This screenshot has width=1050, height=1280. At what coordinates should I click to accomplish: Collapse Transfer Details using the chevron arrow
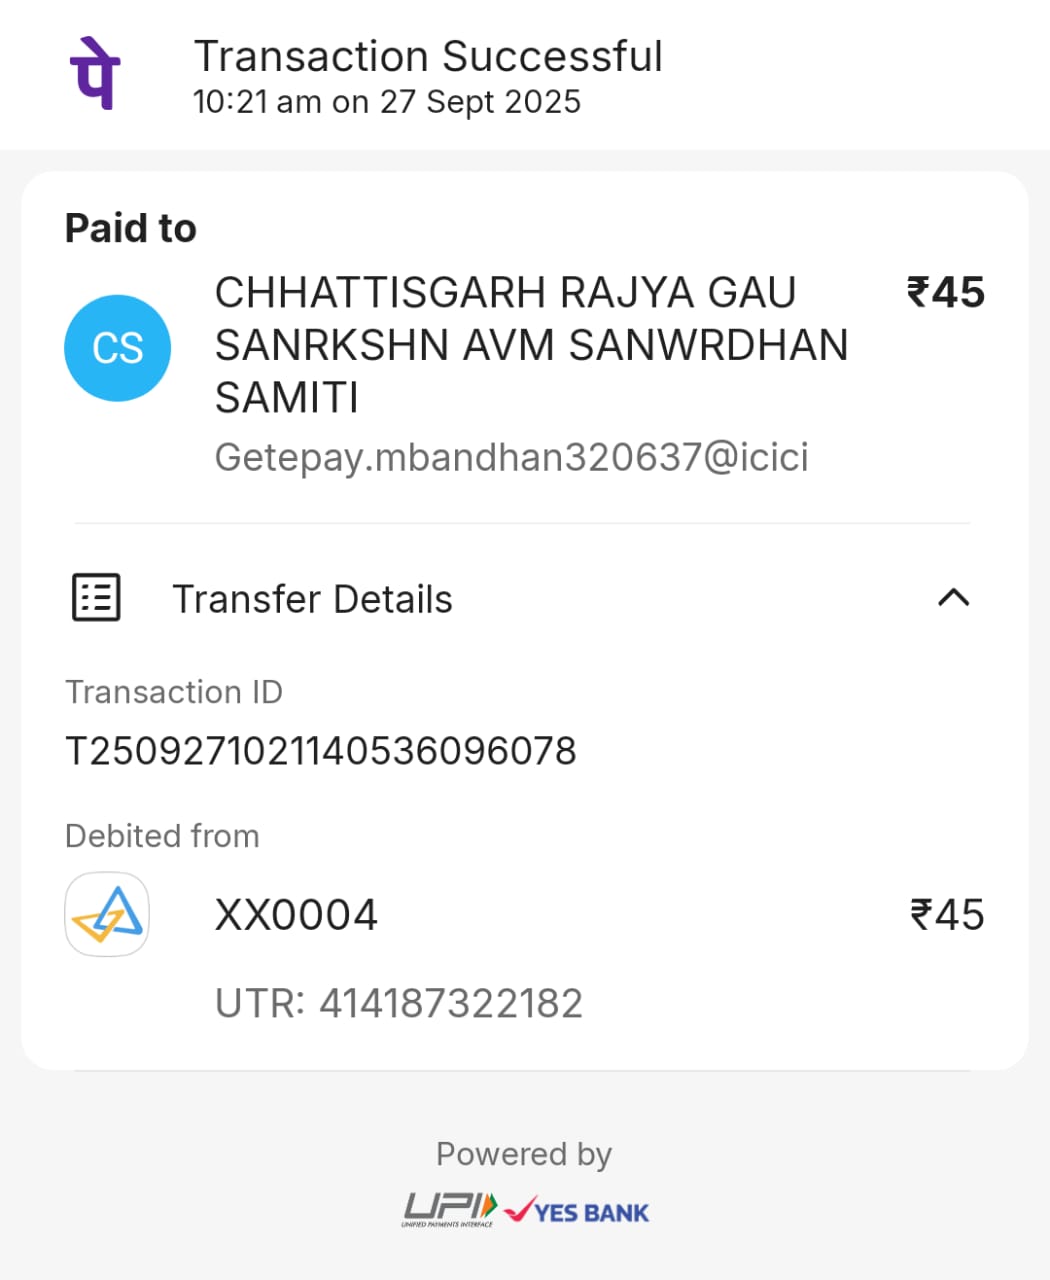pyautogui.click(x=953, y=598)
